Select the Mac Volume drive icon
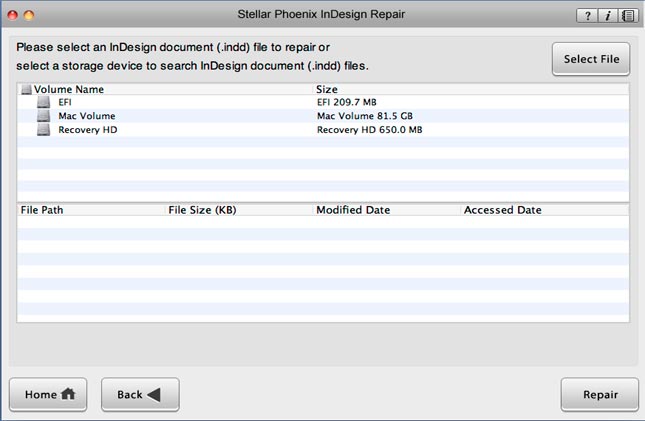 click(x=44, y=116)
